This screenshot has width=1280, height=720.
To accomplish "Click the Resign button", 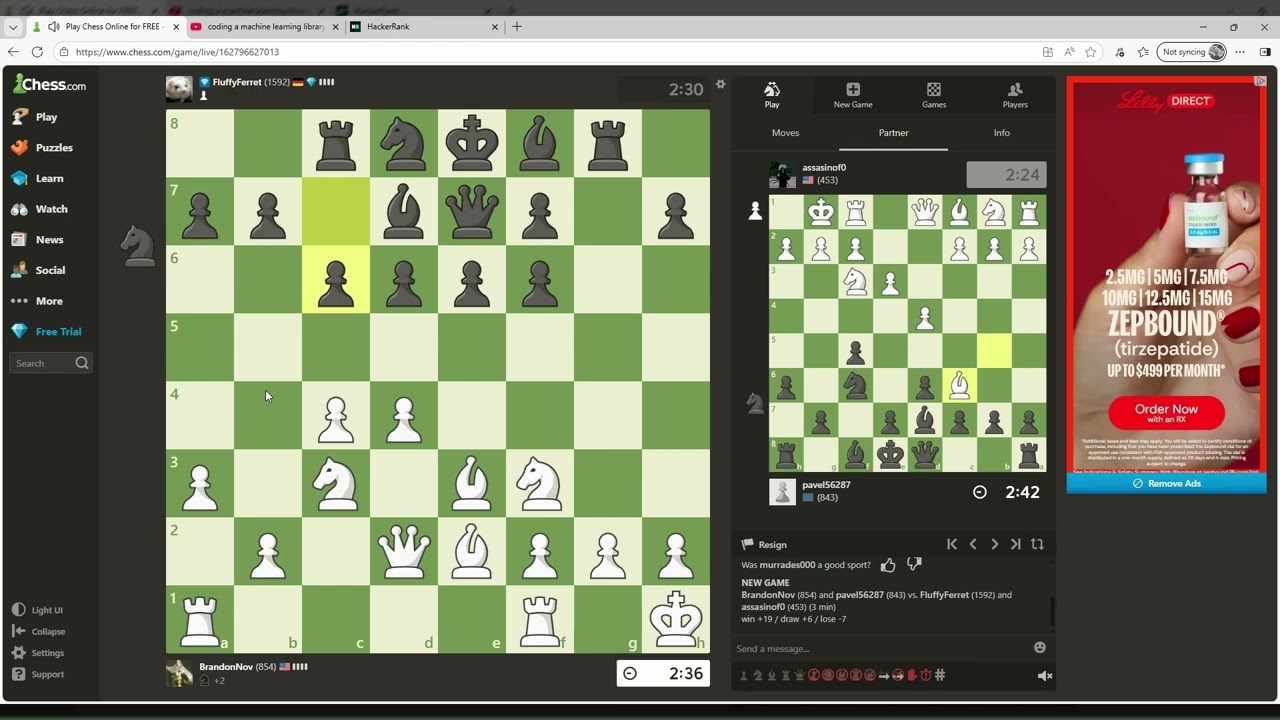I will [764, 545].
